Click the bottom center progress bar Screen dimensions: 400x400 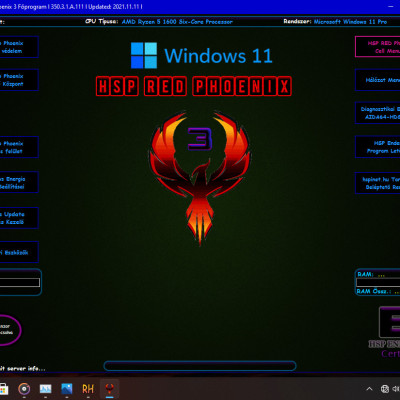click(x=200, y=366)
